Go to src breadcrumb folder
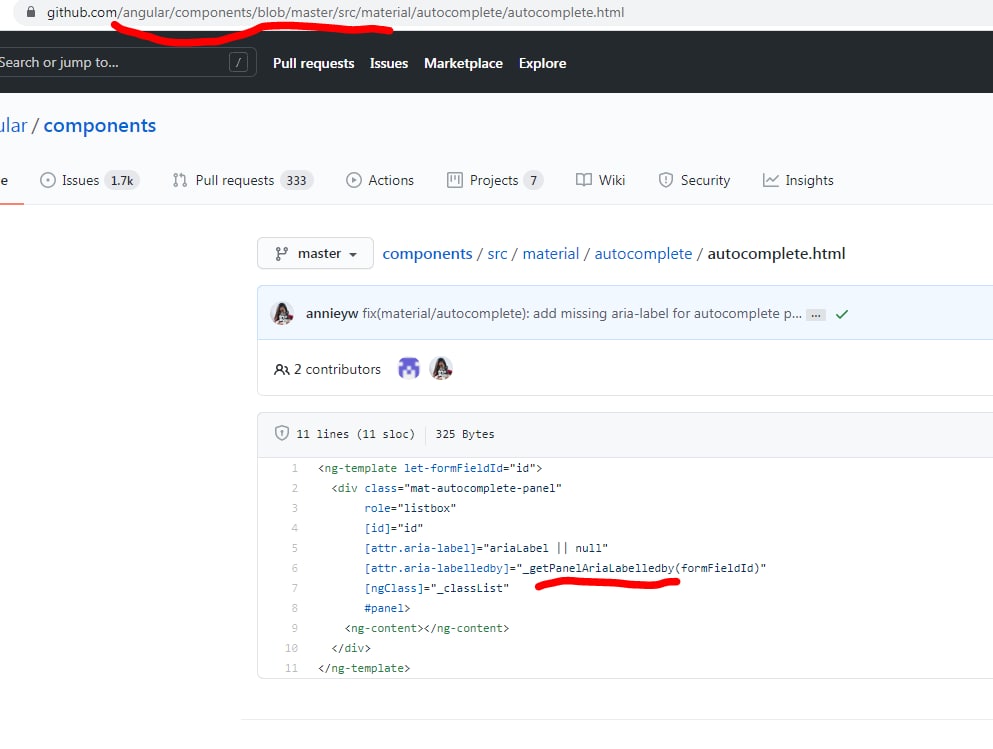Viewport: 993px width, 749px height. click(x=497, y=254)
